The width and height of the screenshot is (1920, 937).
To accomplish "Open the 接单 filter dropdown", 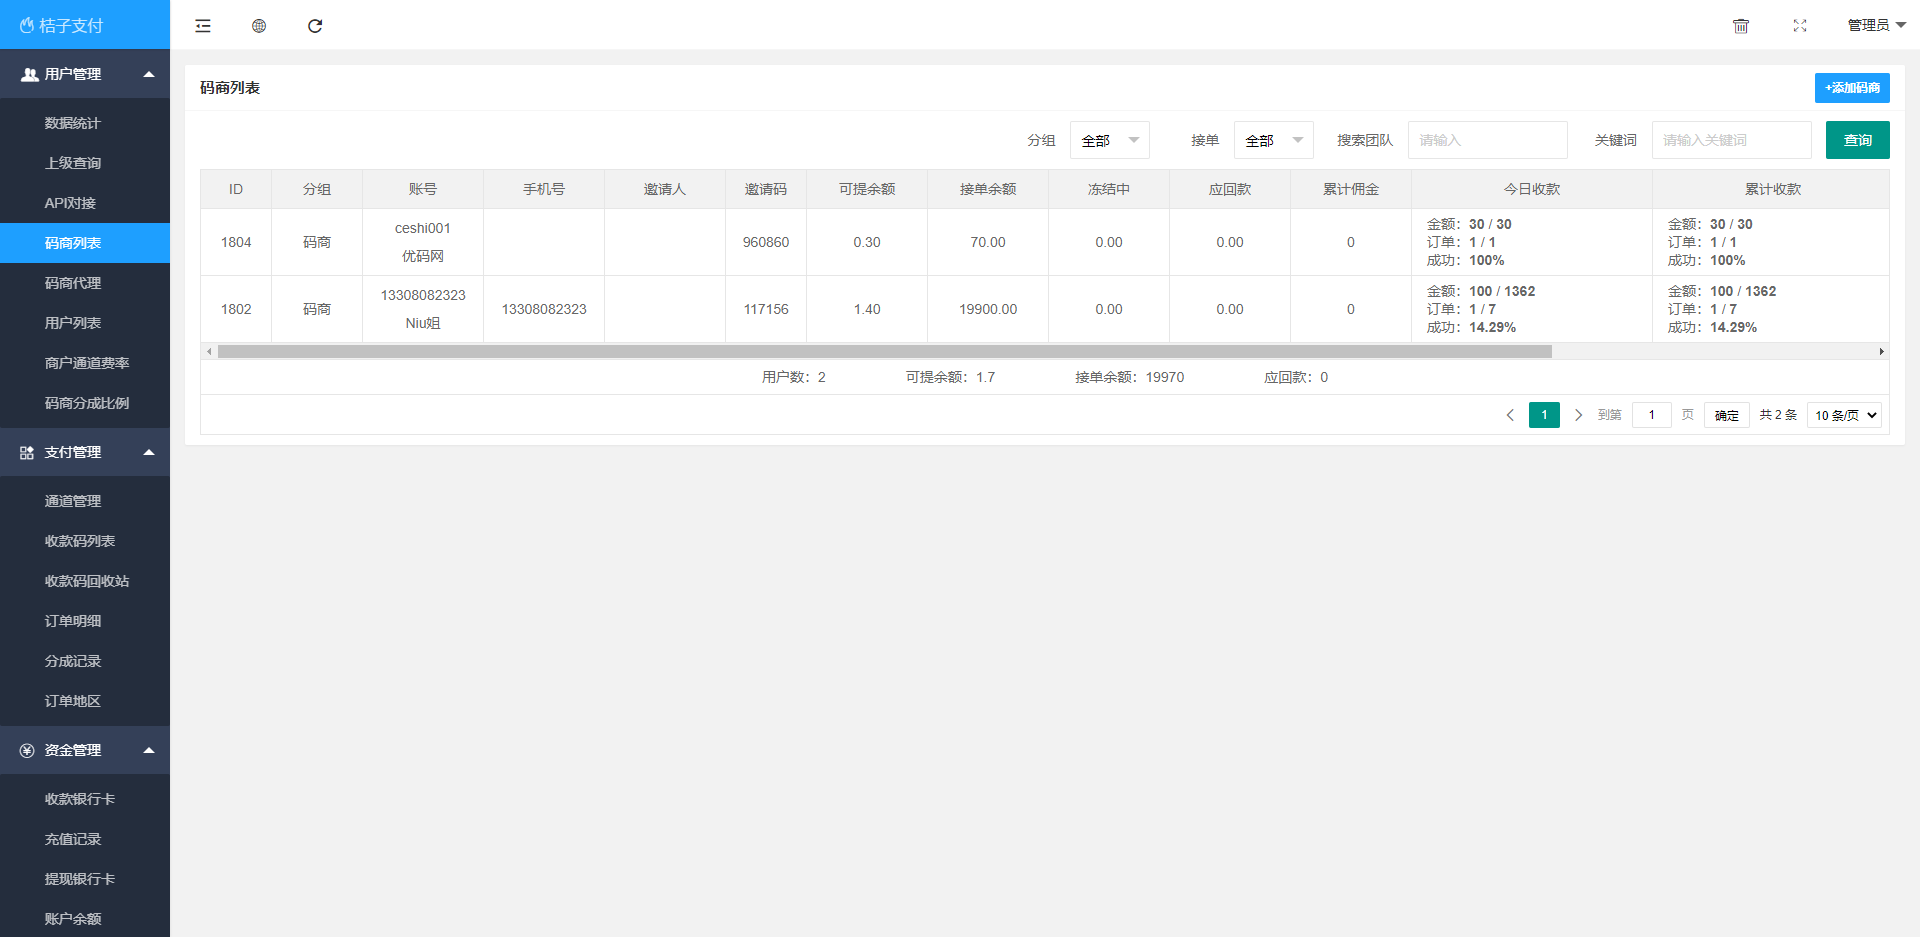I will [1273, 140].
